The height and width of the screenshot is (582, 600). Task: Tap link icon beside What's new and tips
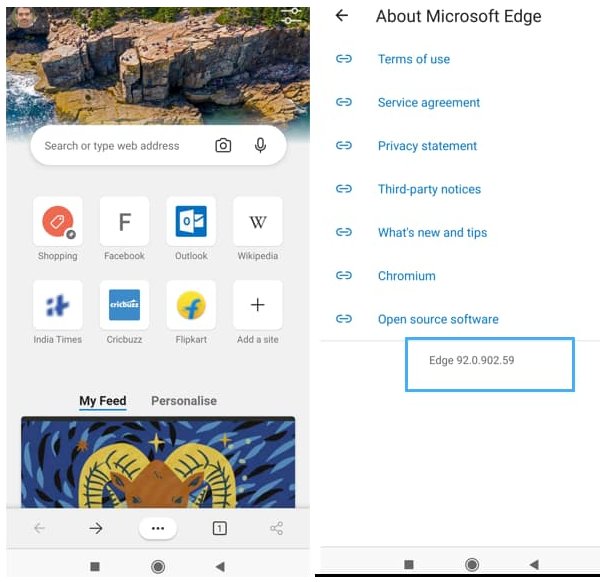click(344, 232)
